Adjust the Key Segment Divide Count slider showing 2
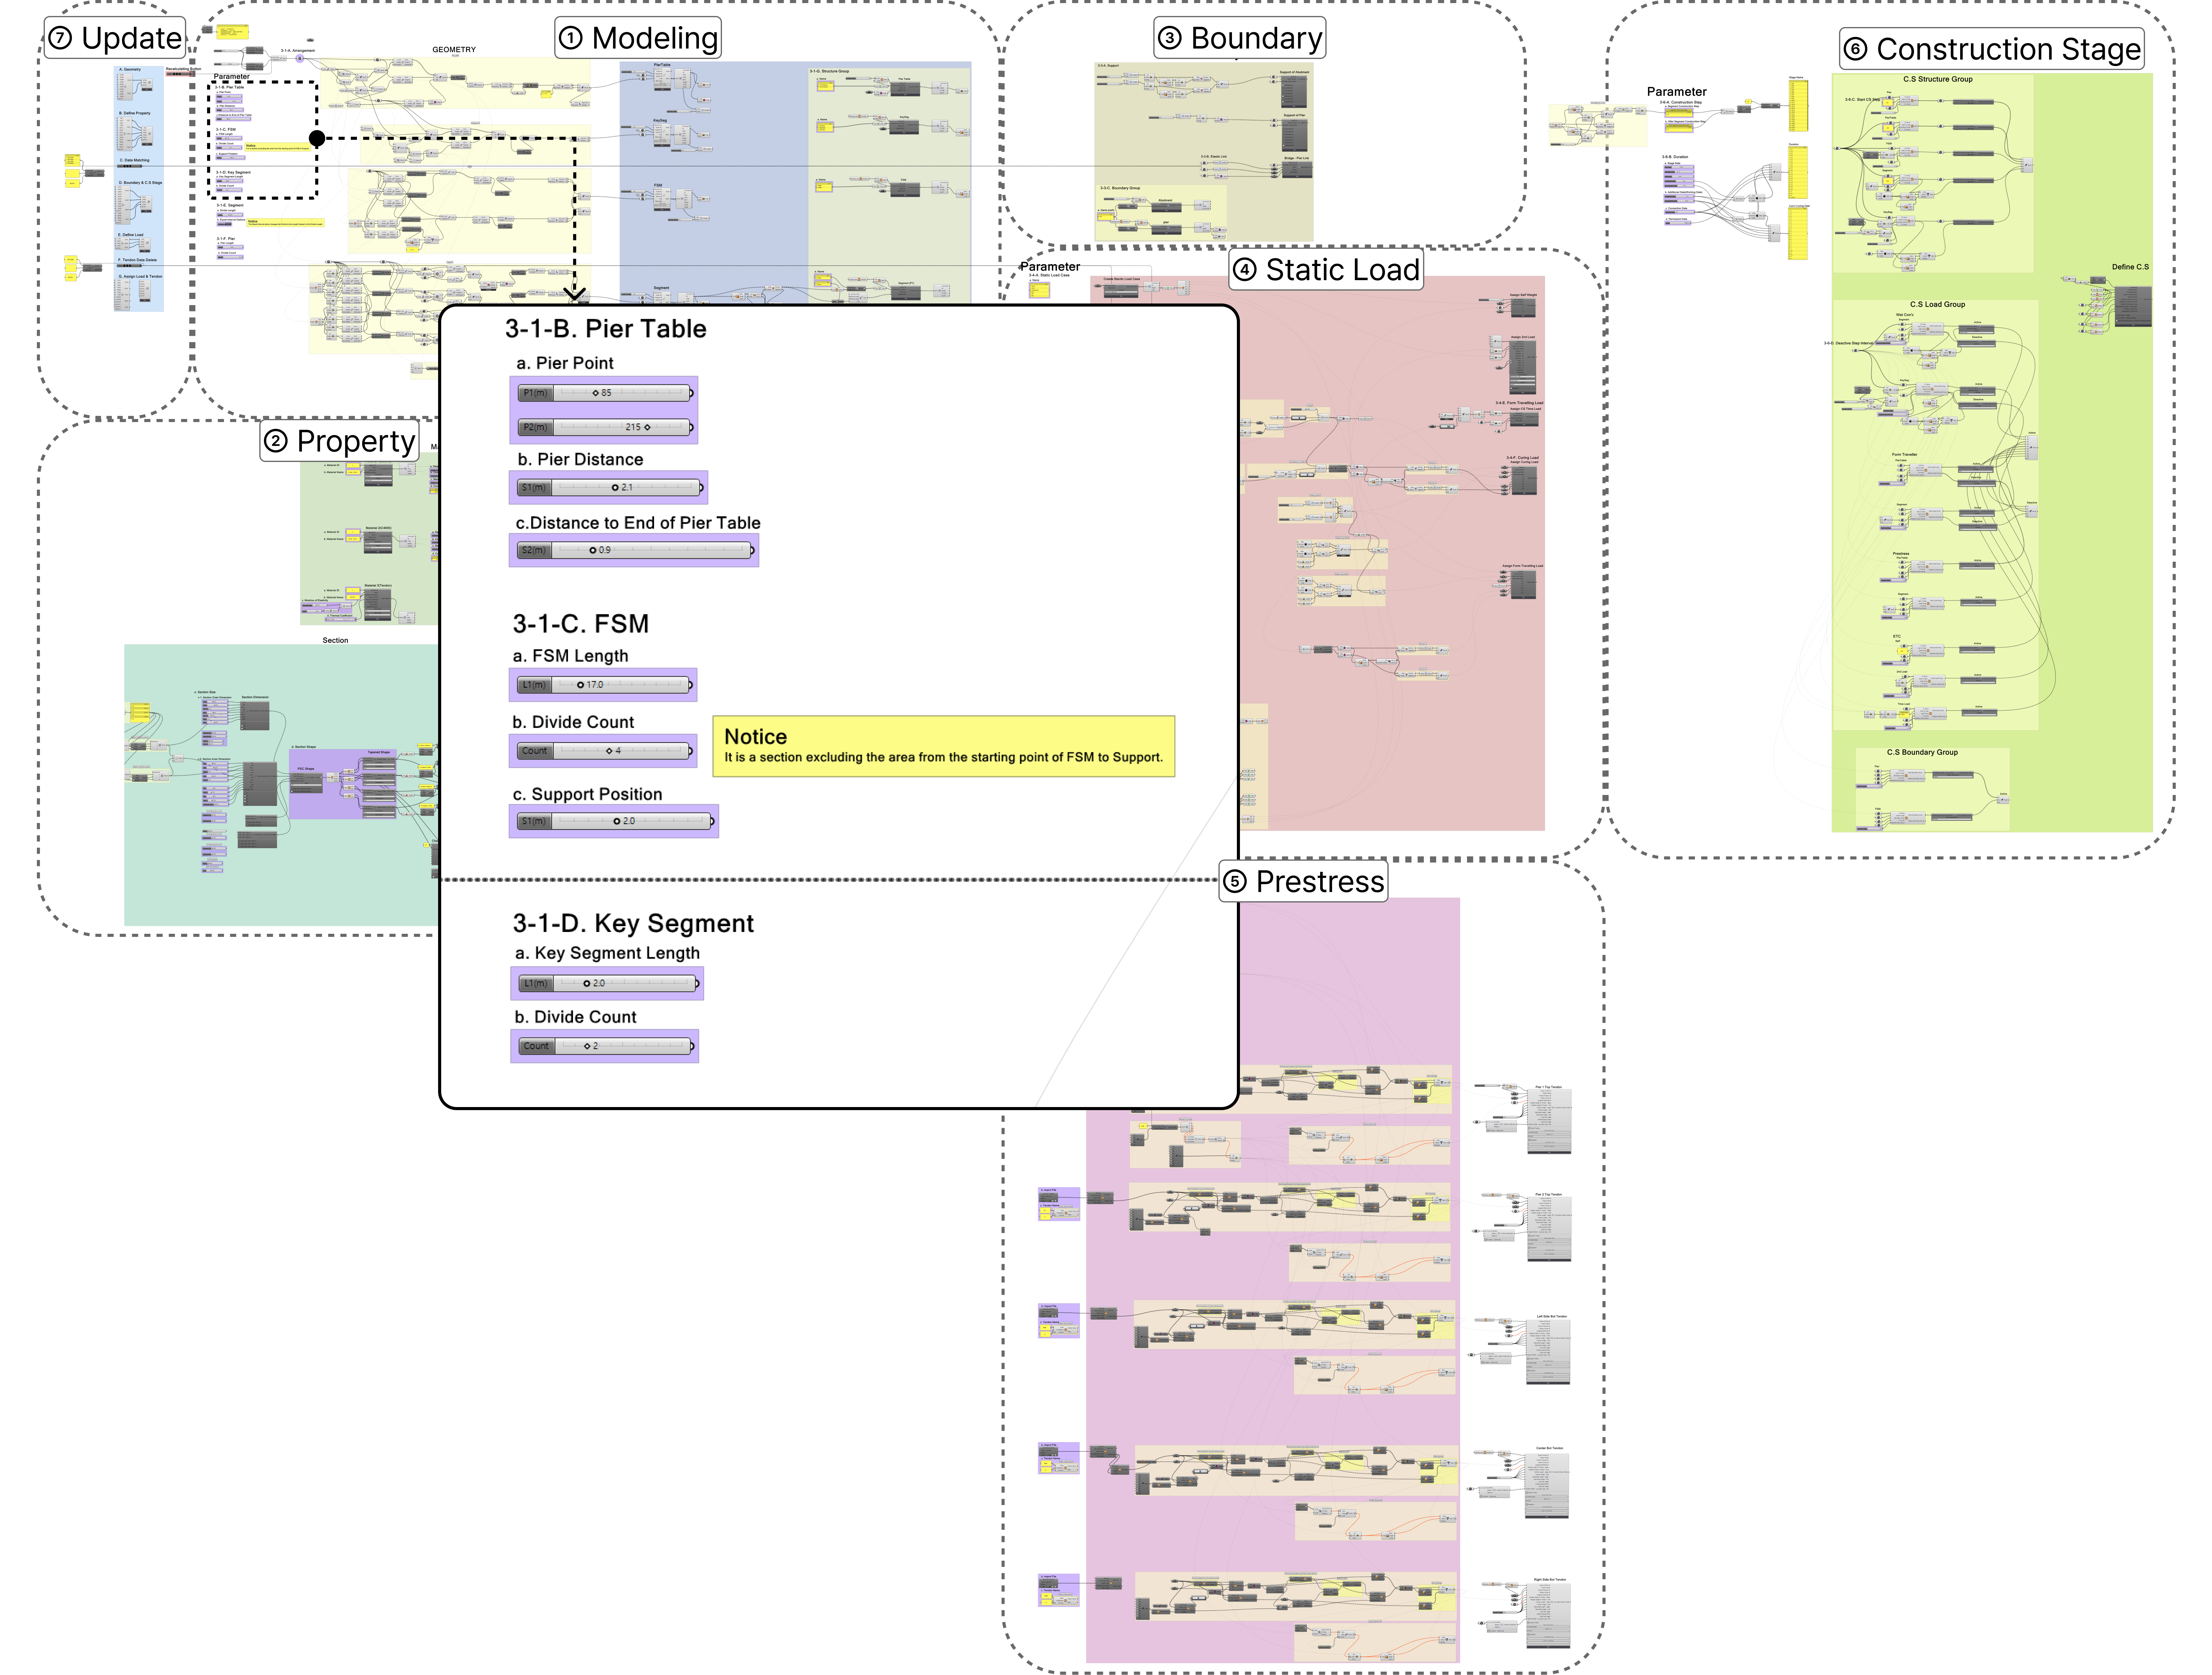The image size is (2212, 1675). point(606,1046)
